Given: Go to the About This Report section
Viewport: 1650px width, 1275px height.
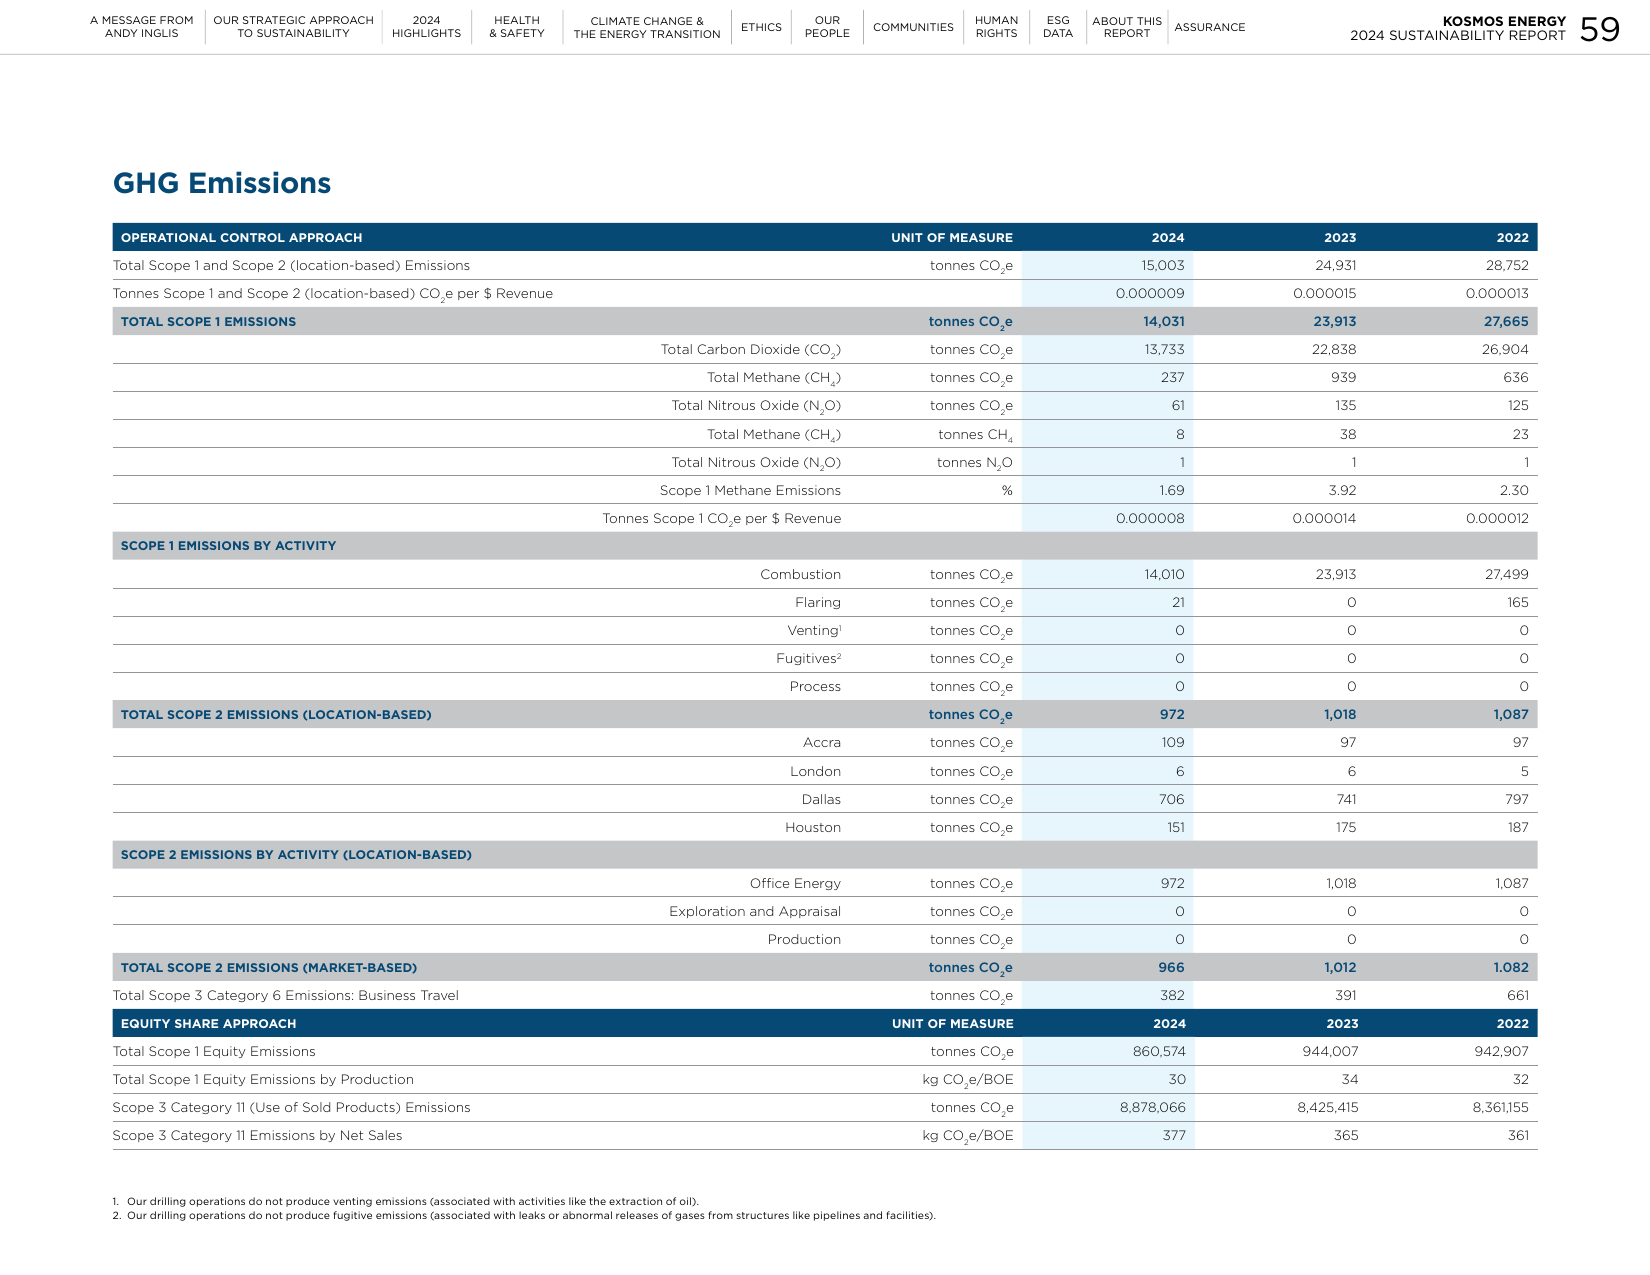Looking at the screenshot, I should (1127, 27).
